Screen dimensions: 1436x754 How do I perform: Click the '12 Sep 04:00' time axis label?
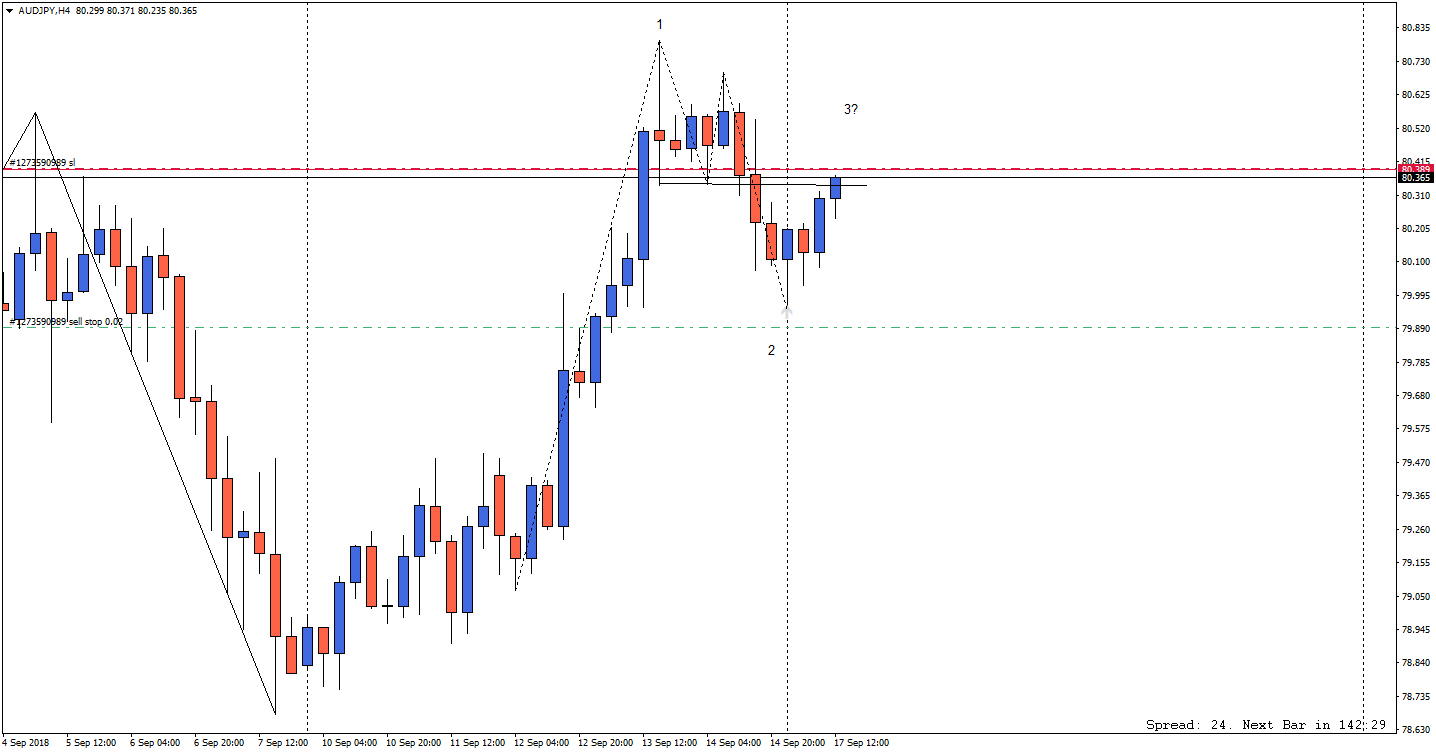(x=542, y=743)
